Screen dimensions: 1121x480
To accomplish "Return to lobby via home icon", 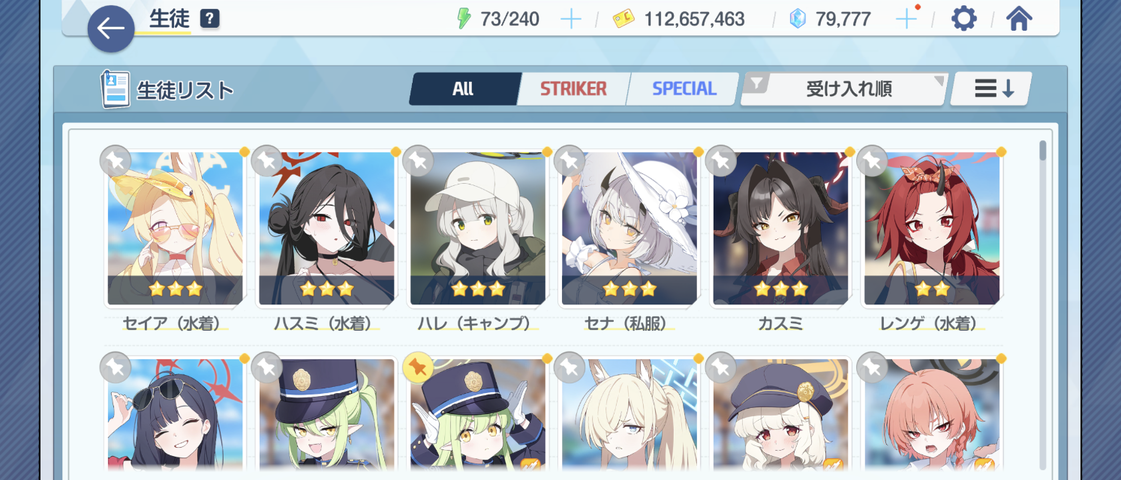I will coord(1019,19).
